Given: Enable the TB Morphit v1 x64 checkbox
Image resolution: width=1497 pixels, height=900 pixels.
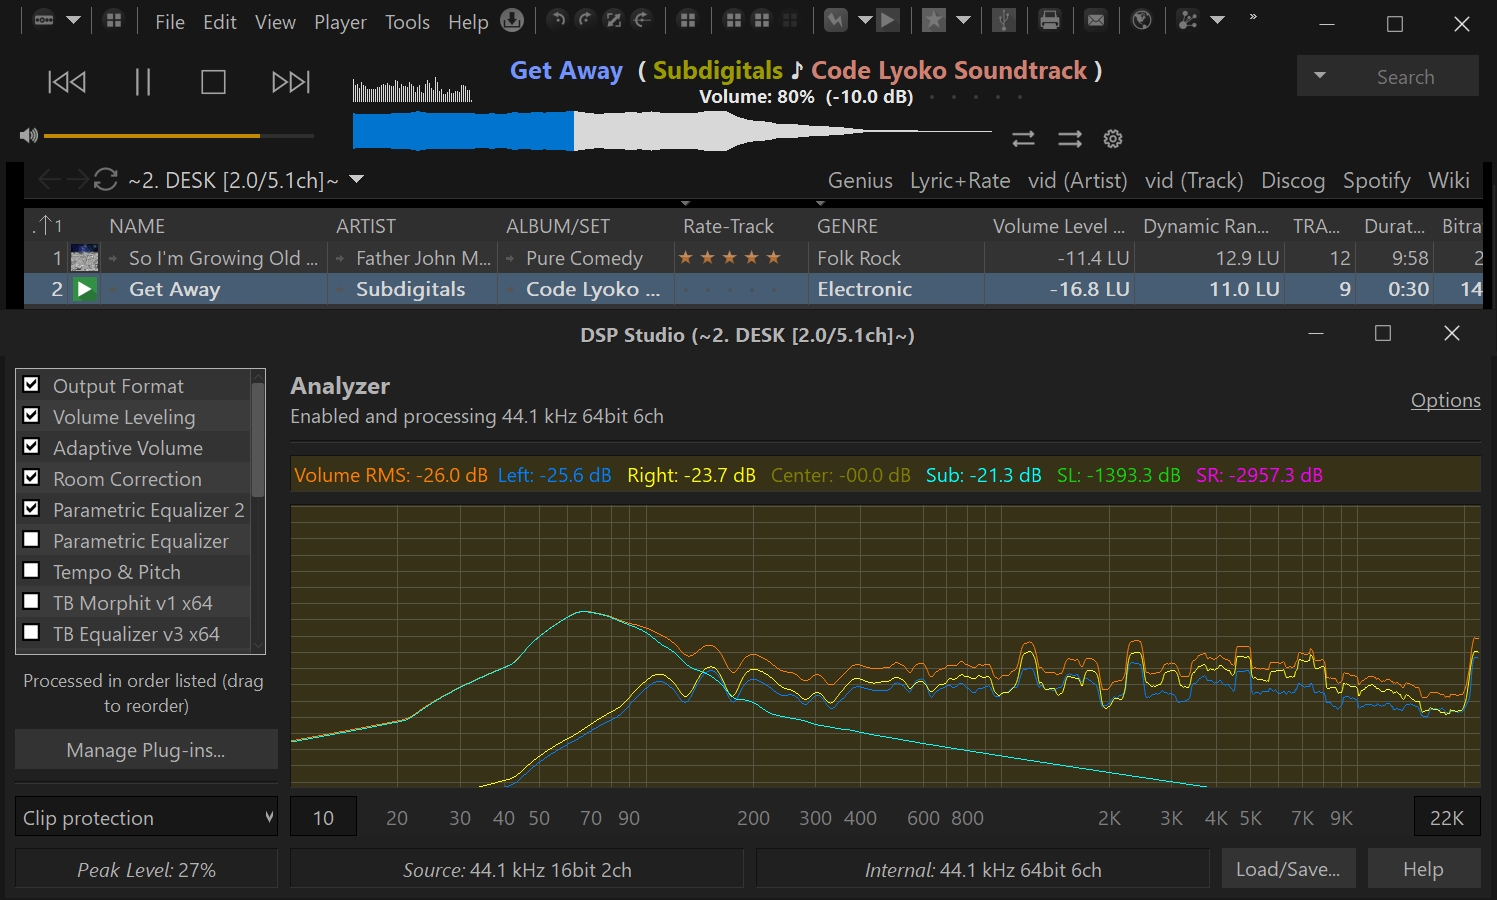Looking at the screenshot, I should [31, 602].
